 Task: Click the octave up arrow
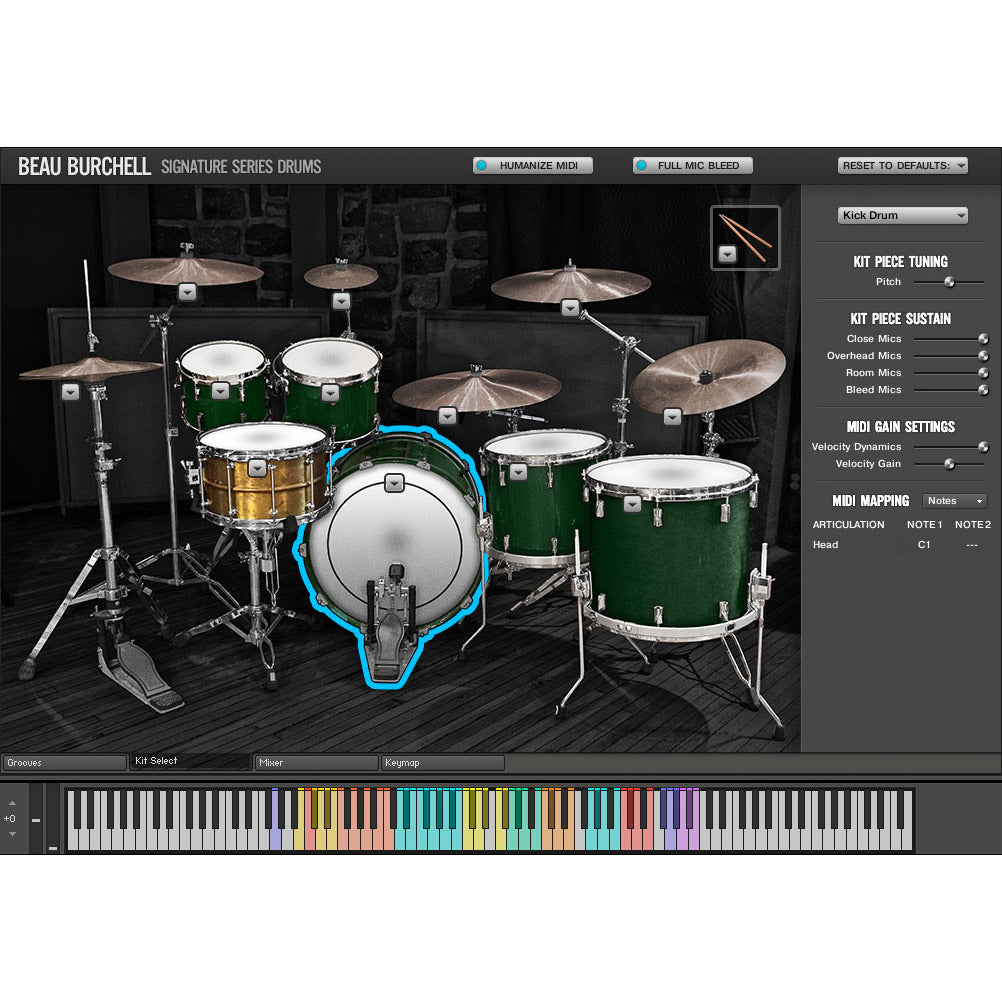coord(12,803)
